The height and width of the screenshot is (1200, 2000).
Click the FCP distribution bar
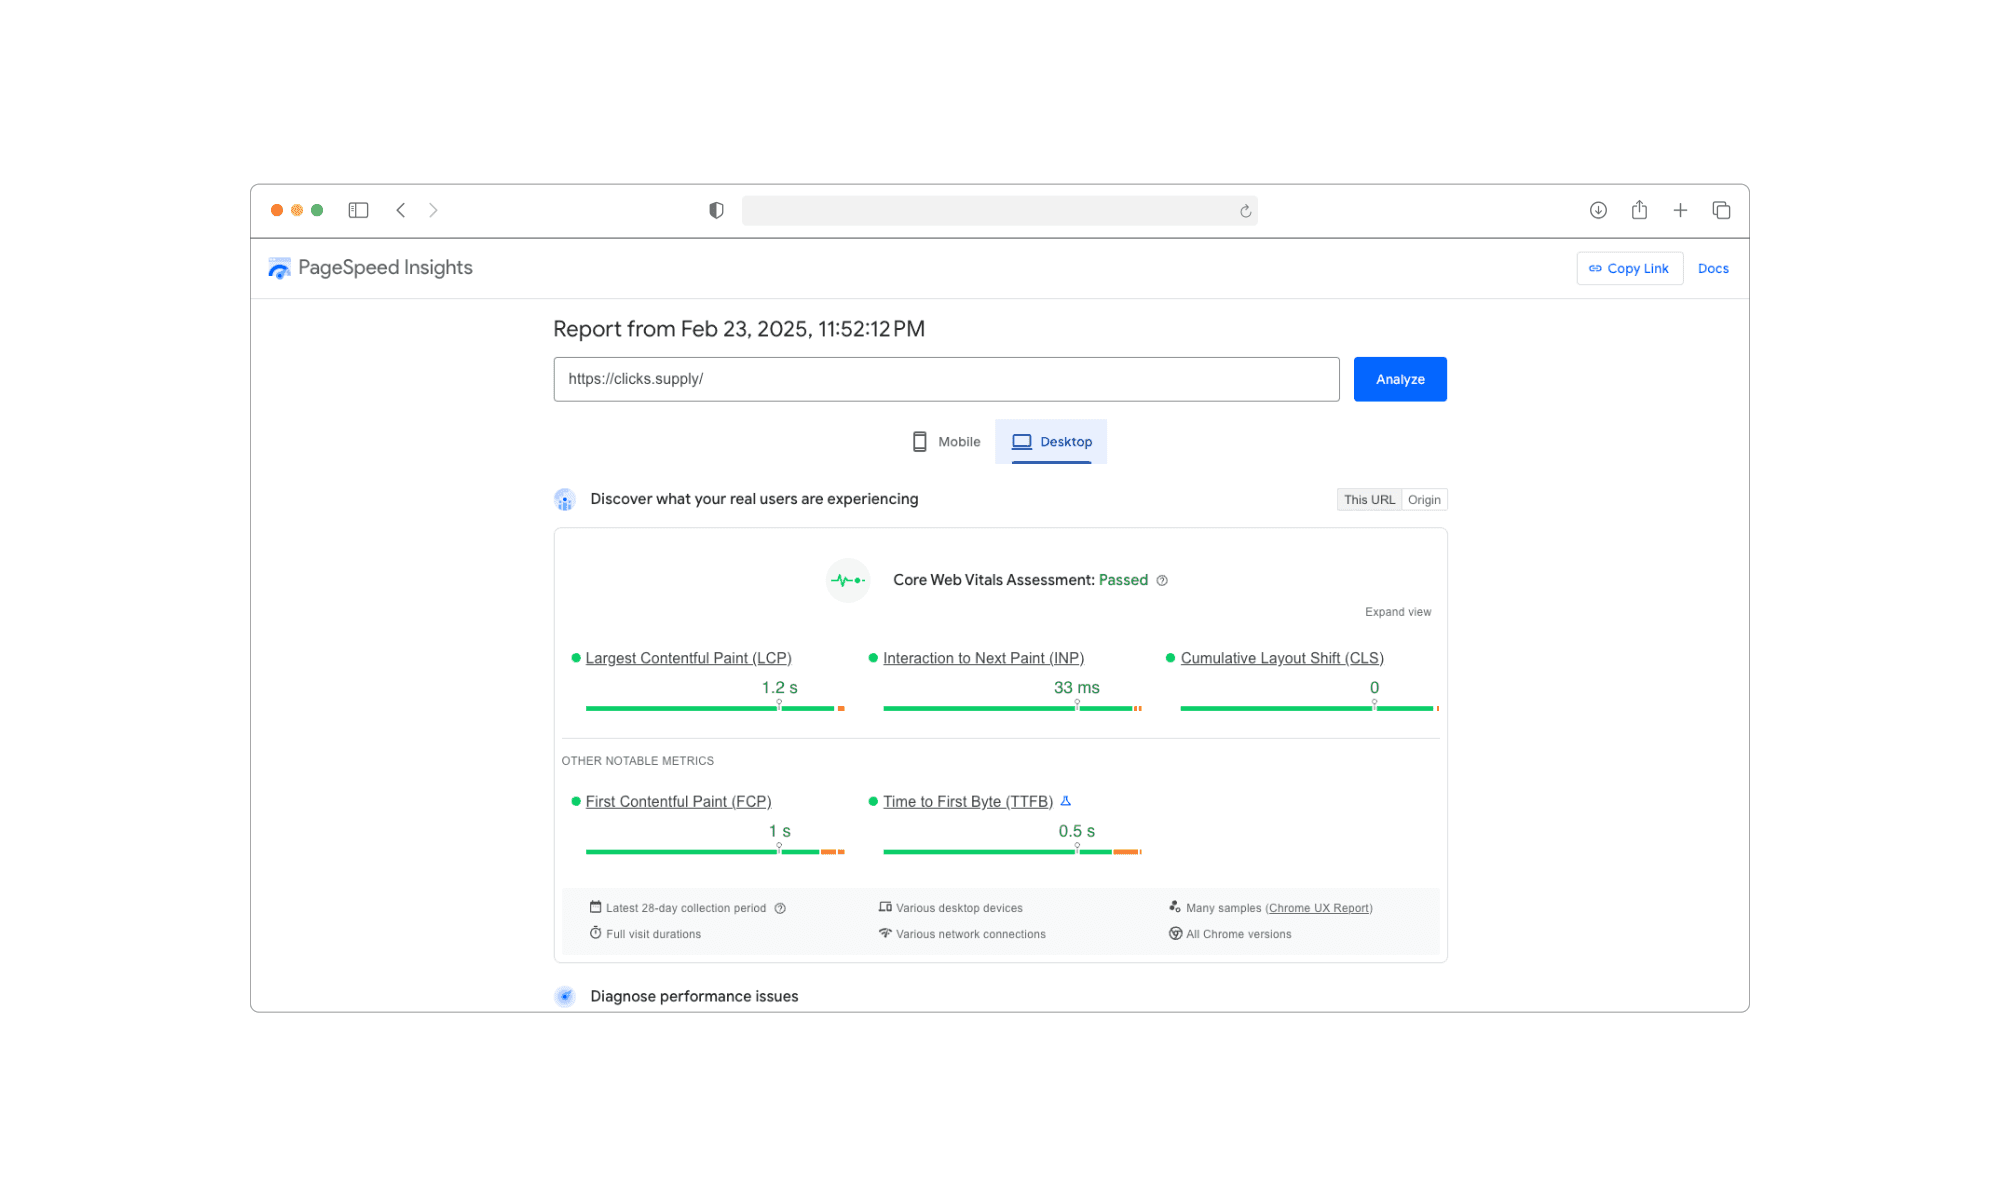pos(715,851)
